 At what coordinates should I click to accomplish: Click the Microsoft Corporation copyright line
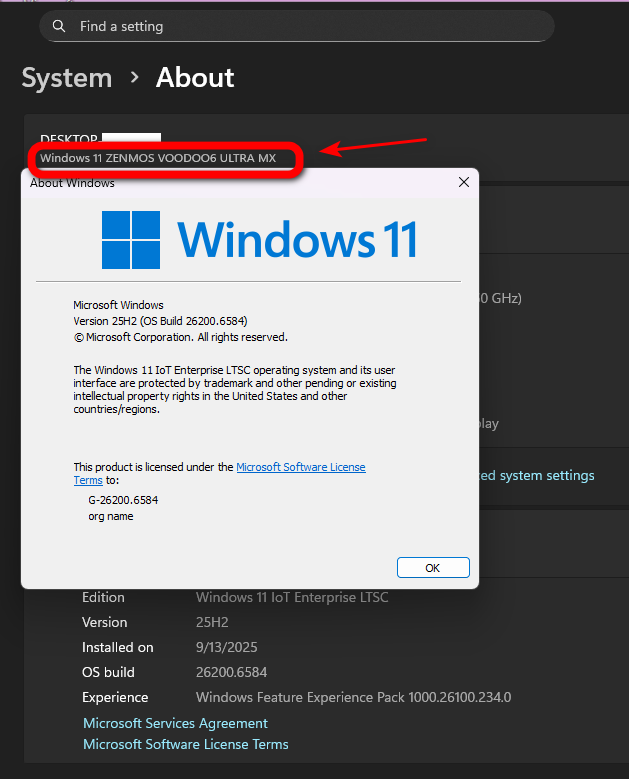[x=181, y=337]
